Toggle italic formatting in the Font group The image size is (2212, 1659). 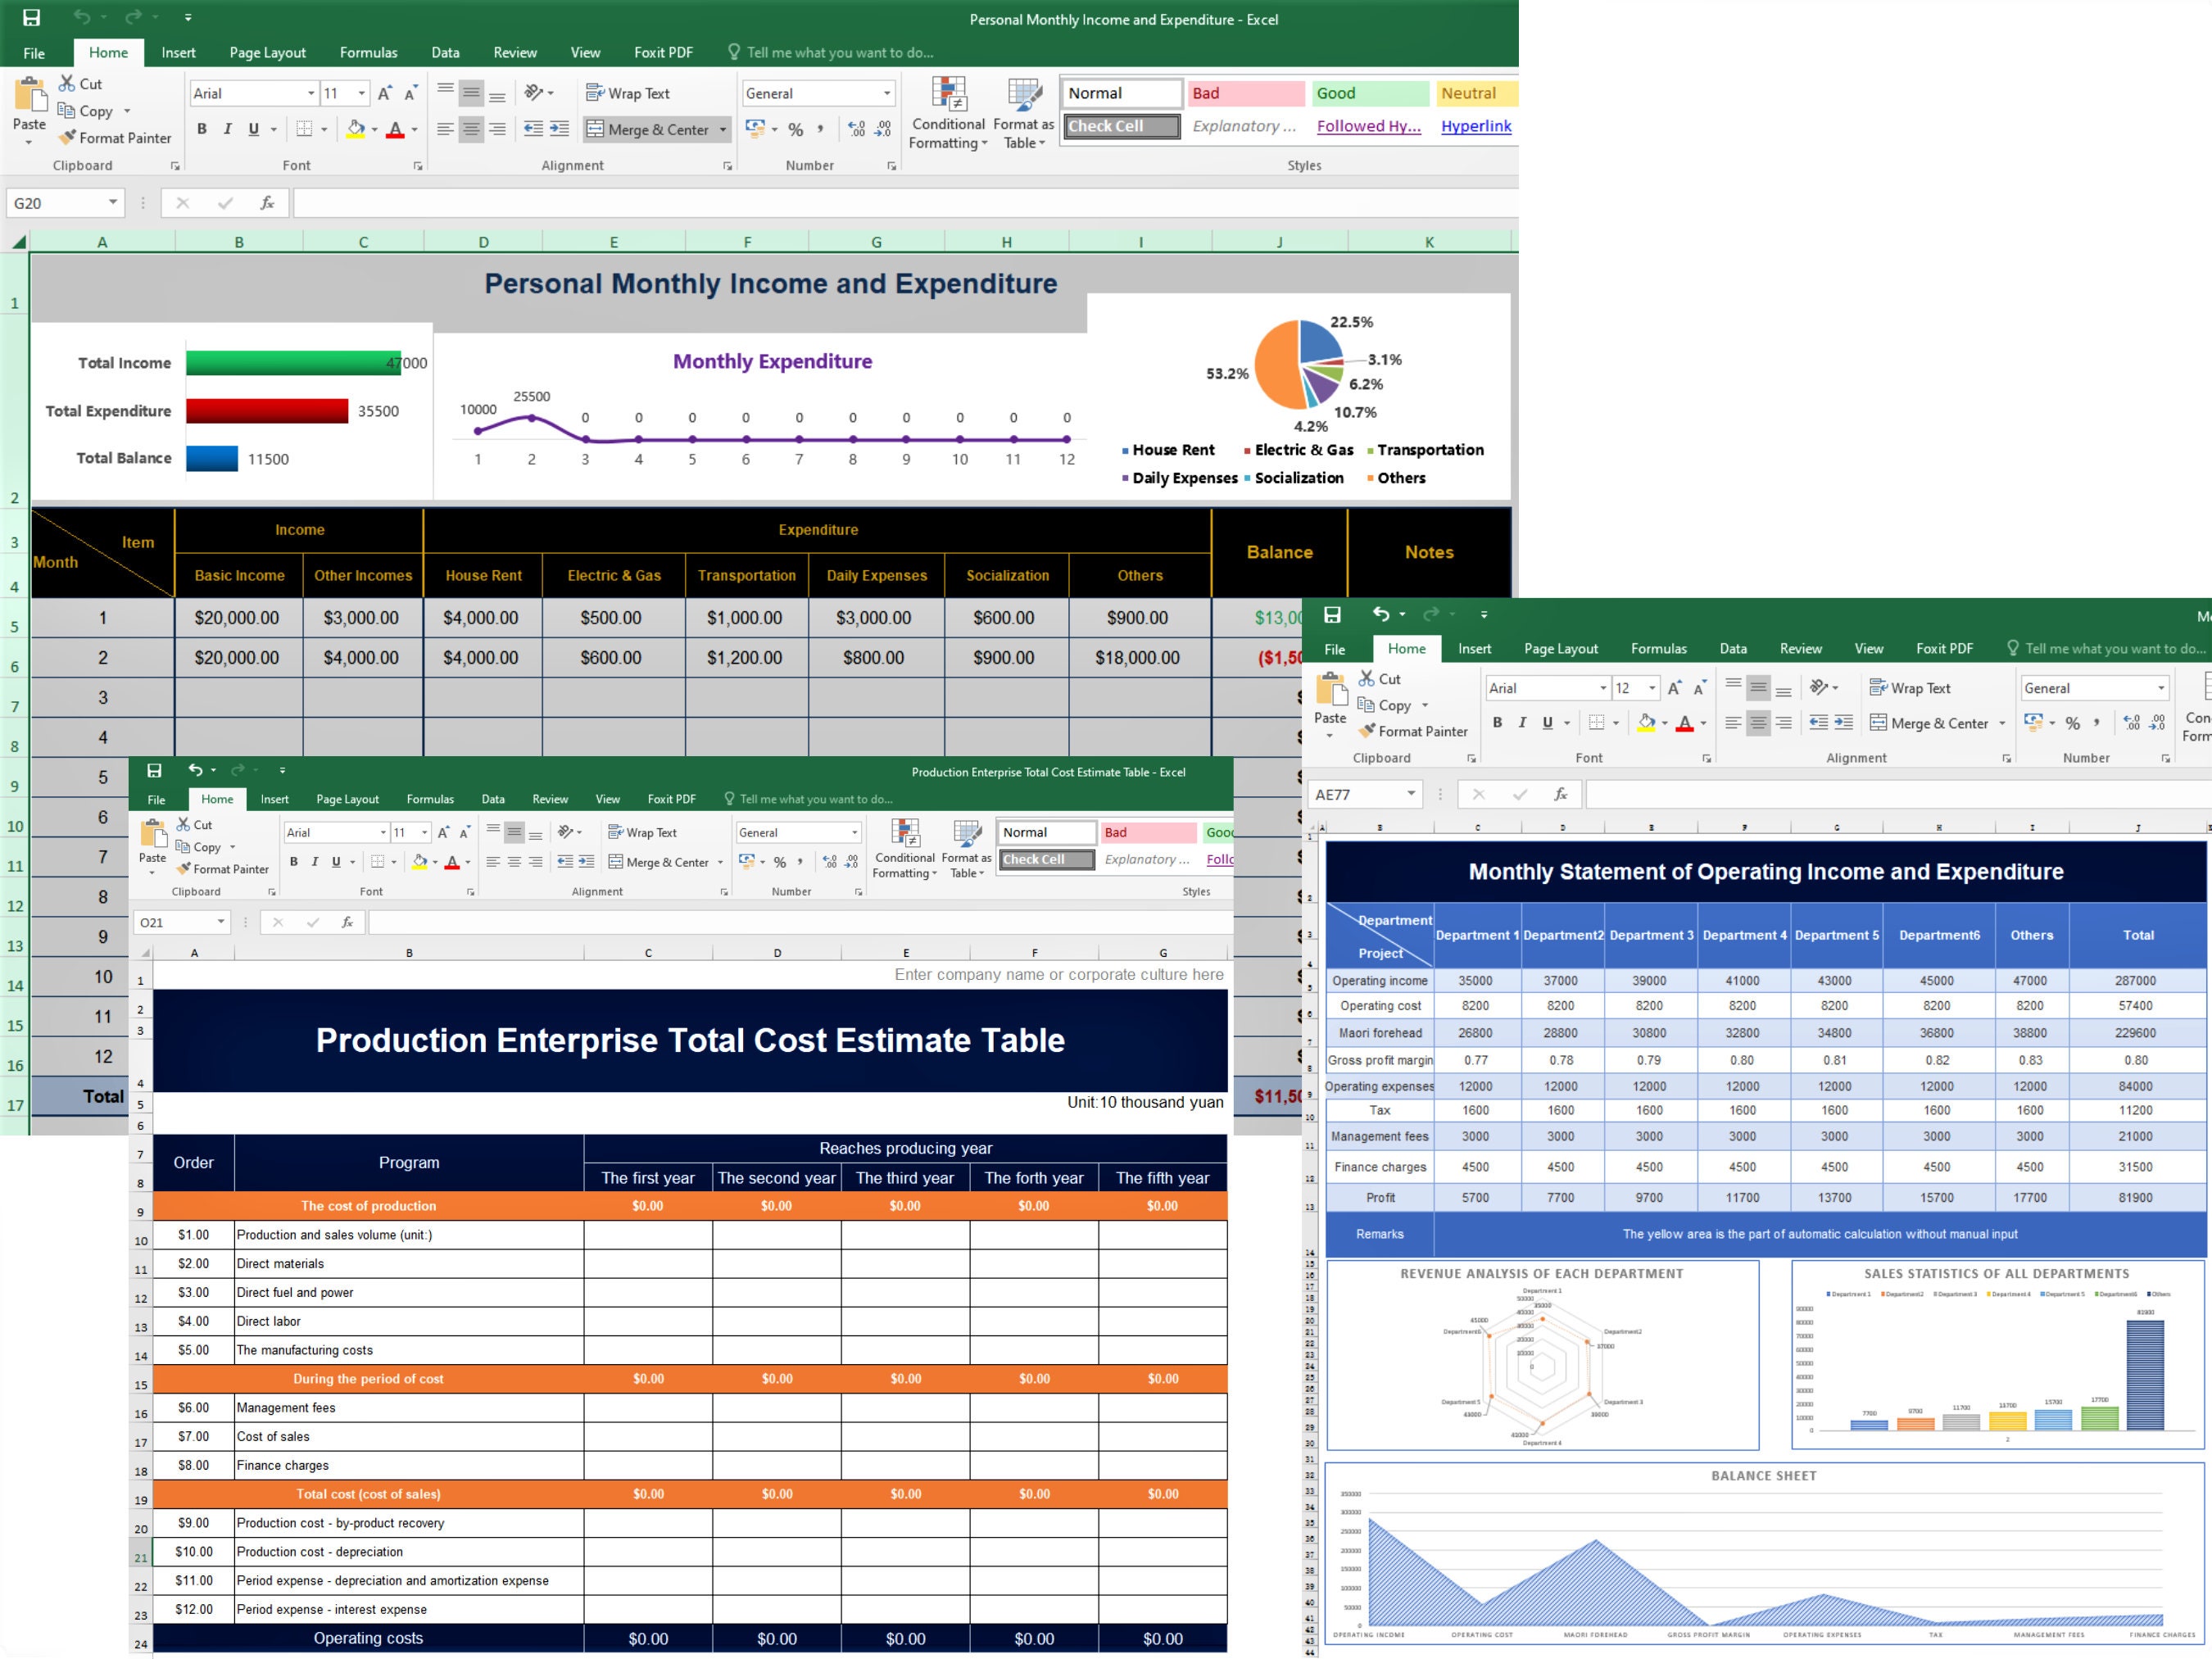coord(227,129)
